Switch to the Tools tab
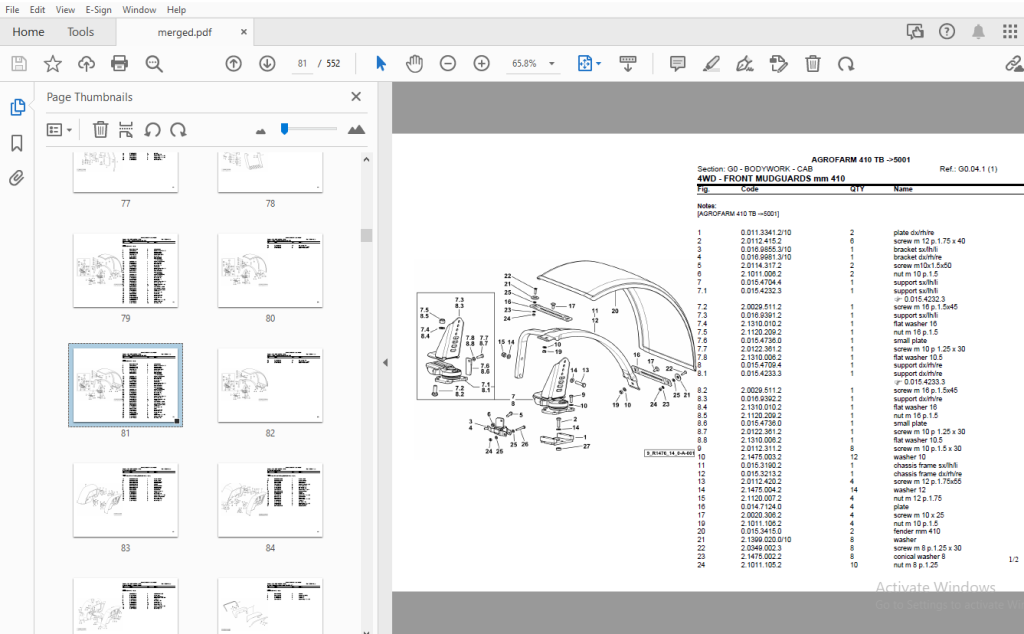Image resolution: width=1024 pixels, height=634 pixels. (80, 32)
